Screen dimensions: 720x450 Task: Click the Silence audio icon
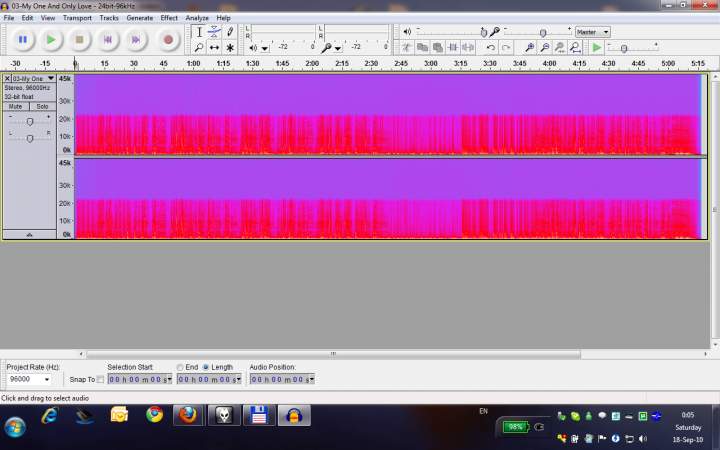click(x=467, y=47)
